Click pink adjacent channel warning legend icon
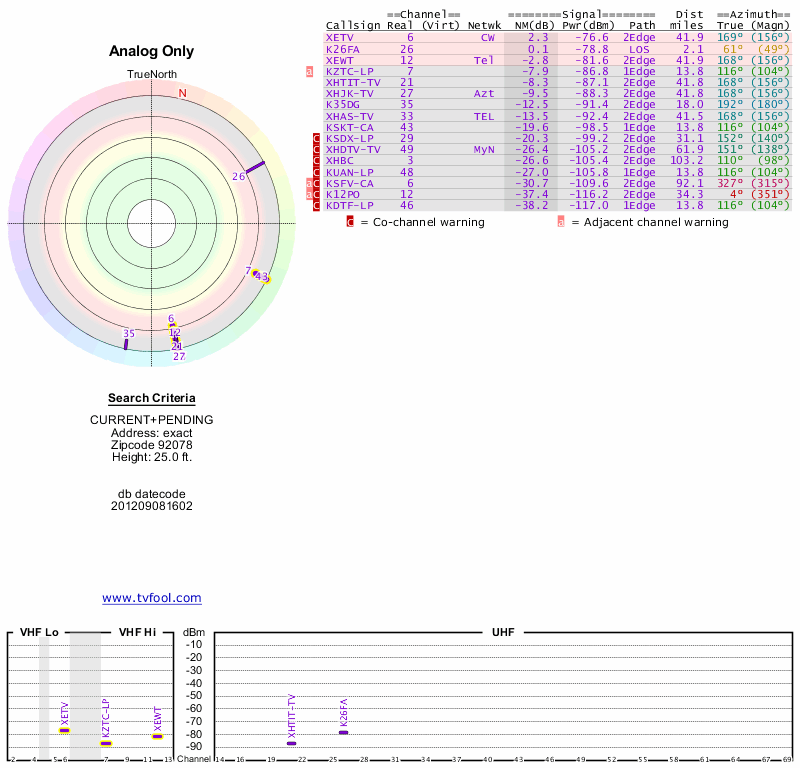This screenshot has height=768, width=800. pos(560,222)
